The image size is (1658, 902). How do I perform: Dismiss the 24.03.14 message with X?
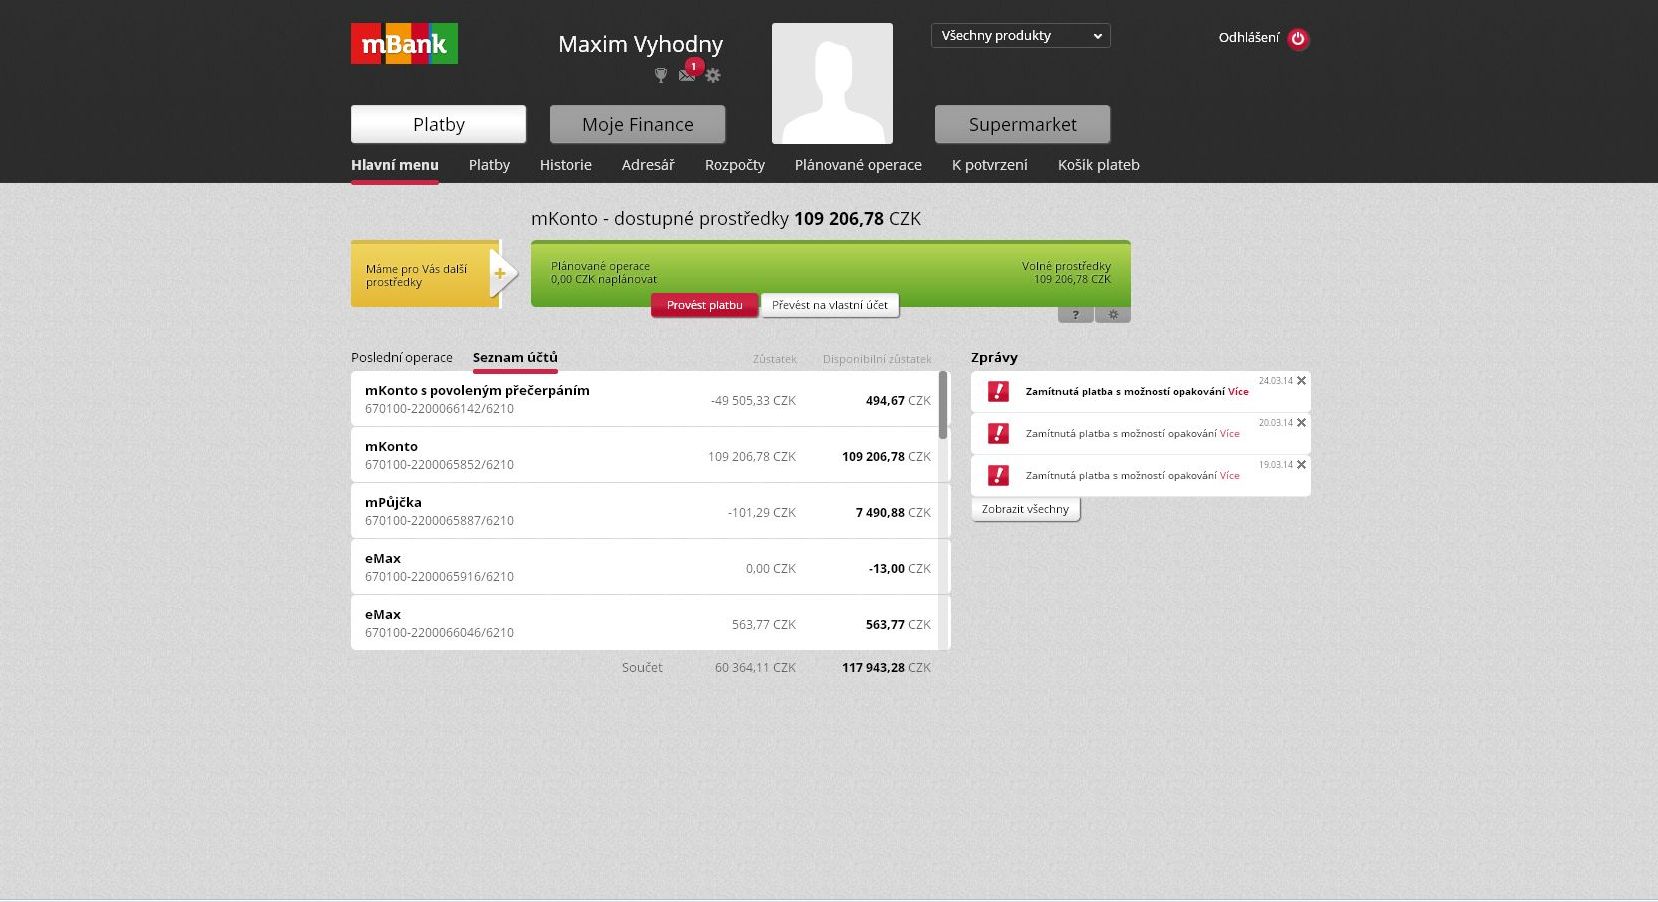pyautogui.click(x=1301, y=381)
